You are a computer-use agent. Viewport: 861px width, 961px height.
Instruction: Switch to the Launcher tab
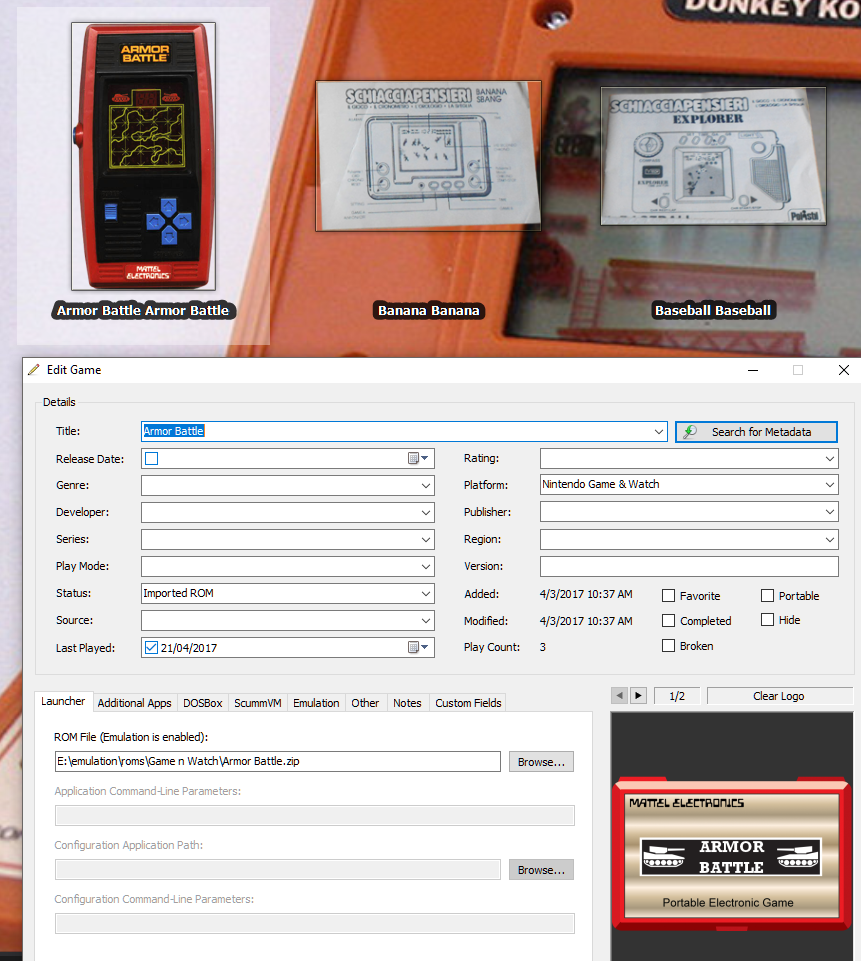click(63, 701)
